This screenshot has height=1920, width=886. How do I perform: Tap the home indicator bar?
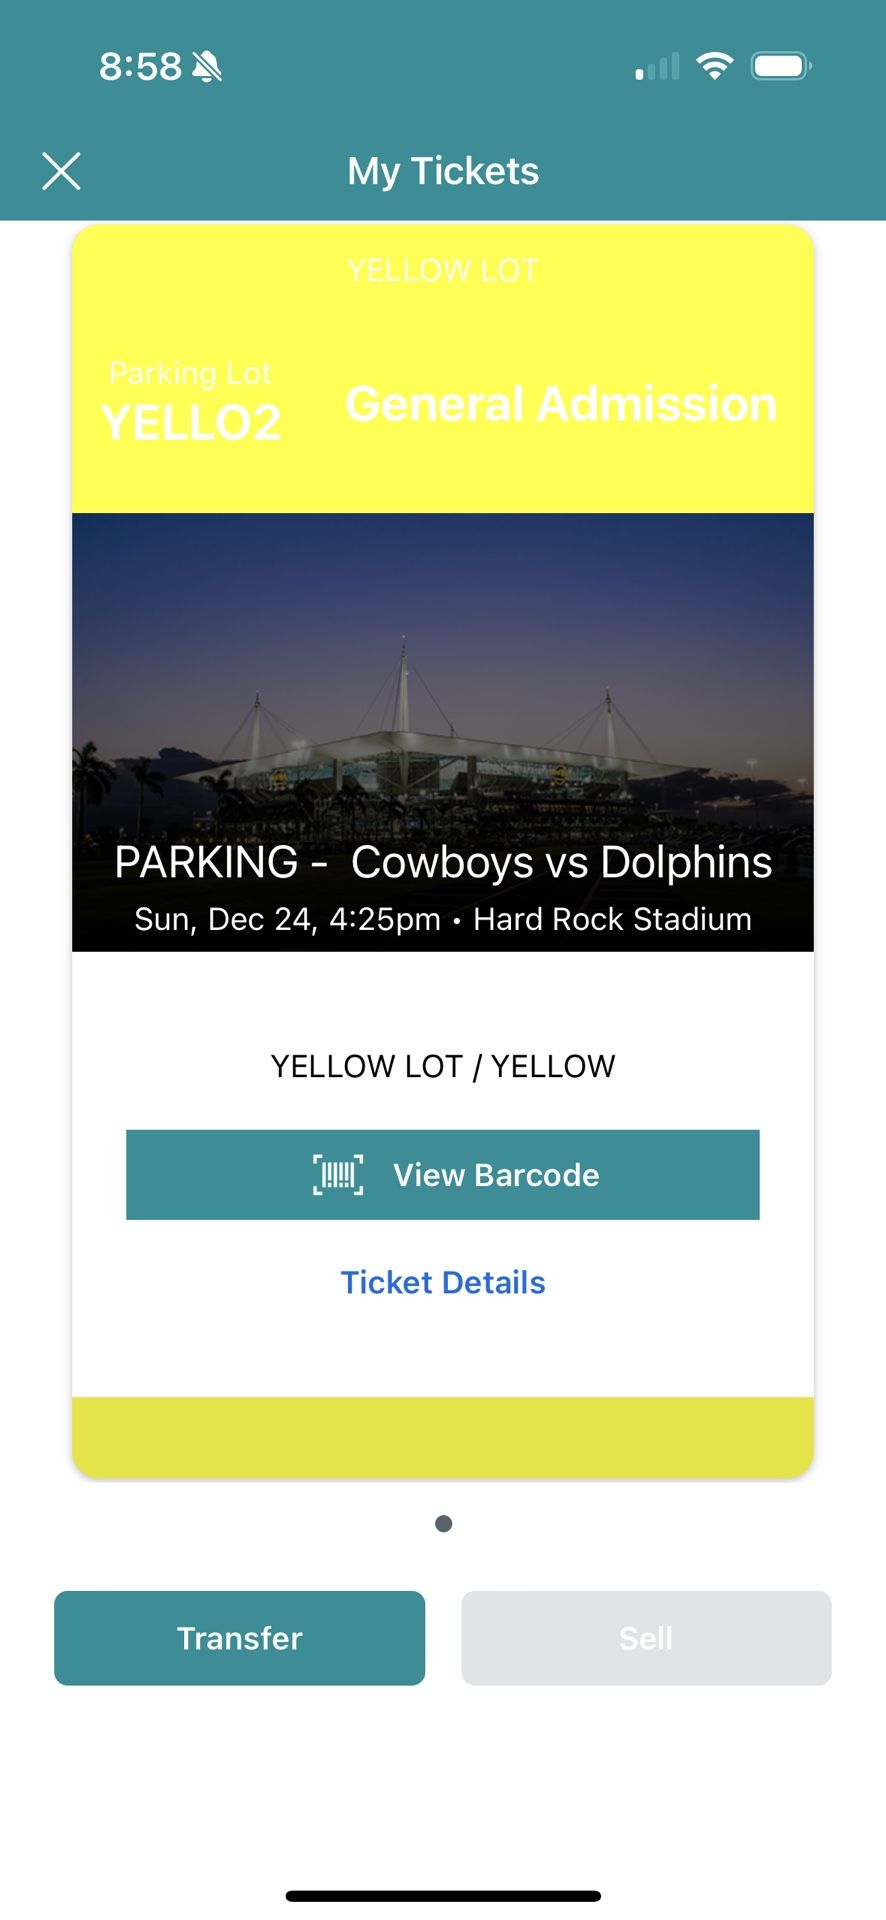(x=443, y=1896)
